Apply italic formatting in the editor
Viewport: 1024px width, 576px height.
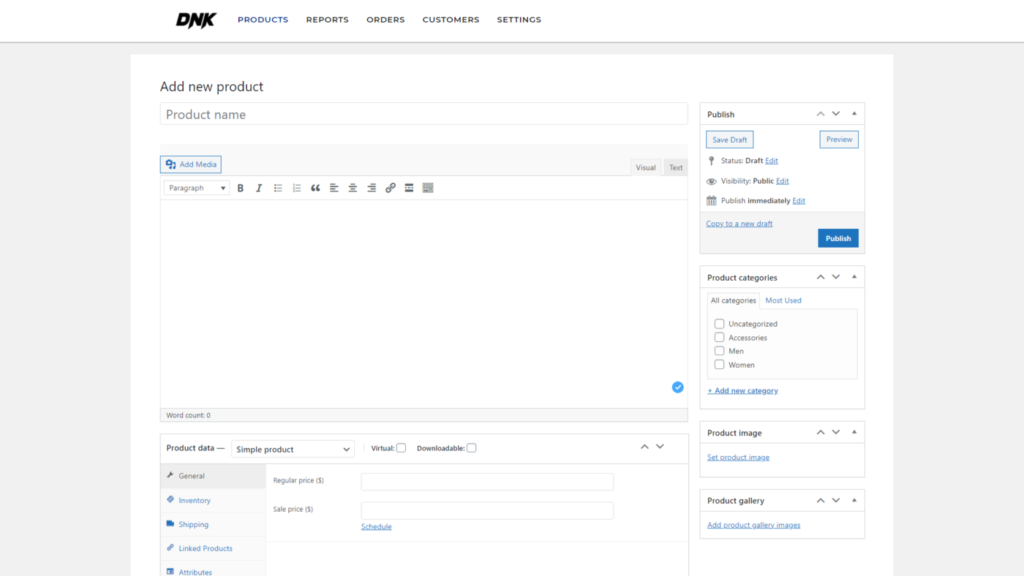tap(259, 188)
